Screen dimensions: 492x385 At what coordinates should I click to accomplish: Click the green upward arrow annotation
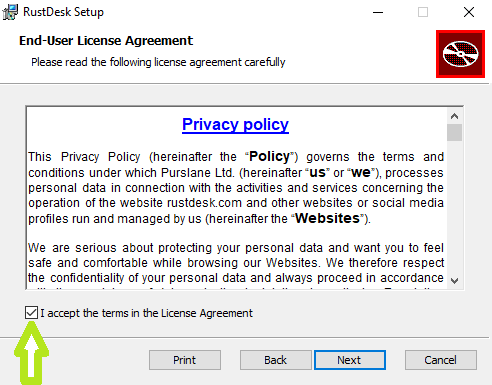[31, 353]
